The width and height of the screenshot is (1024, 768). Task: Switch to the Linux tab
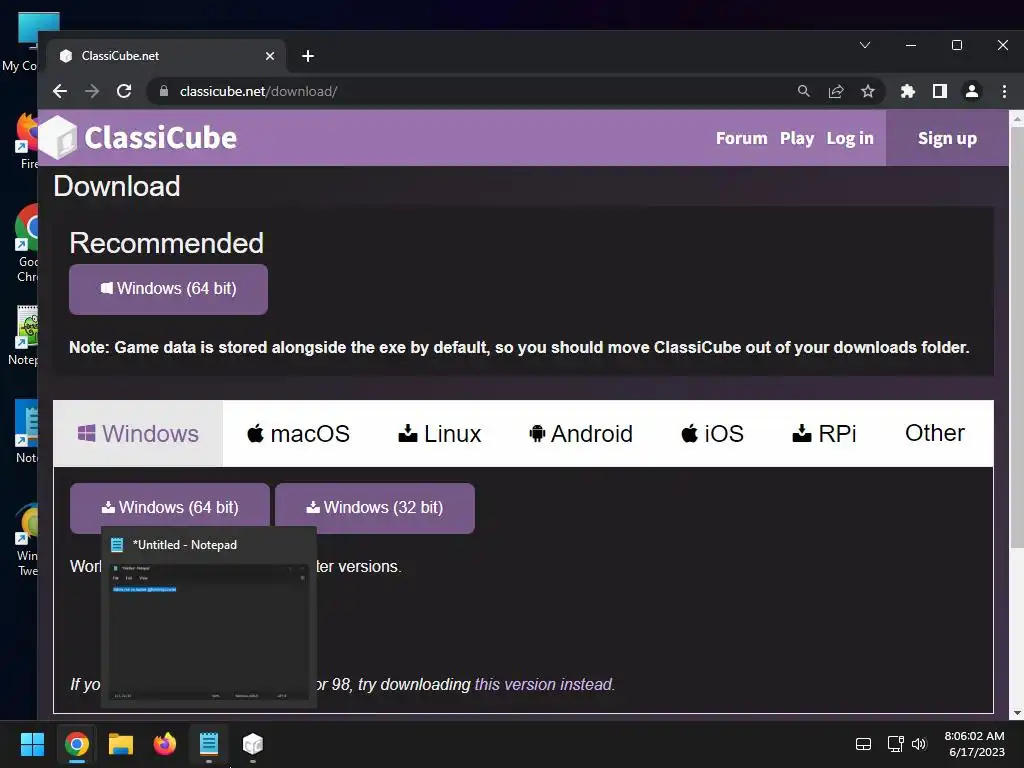pos(440,434)
